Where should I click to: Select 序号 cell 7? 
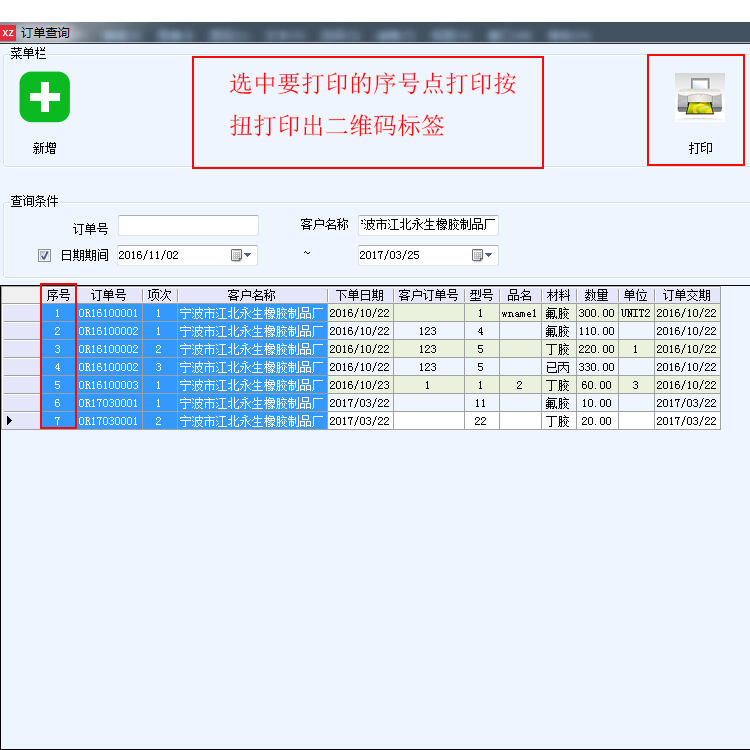point(58,421)
